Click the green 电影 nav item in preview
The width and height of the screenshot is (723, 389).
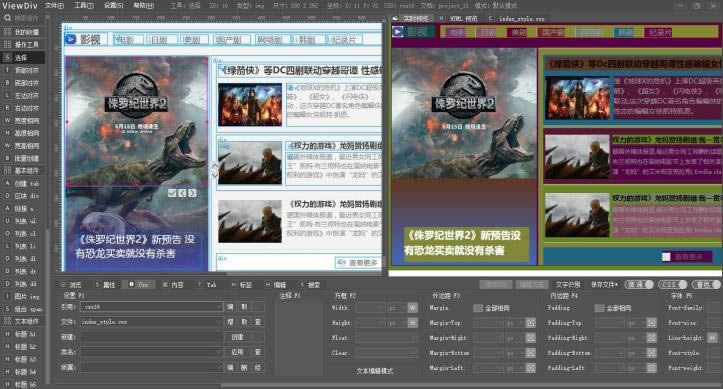pos(457,32)
